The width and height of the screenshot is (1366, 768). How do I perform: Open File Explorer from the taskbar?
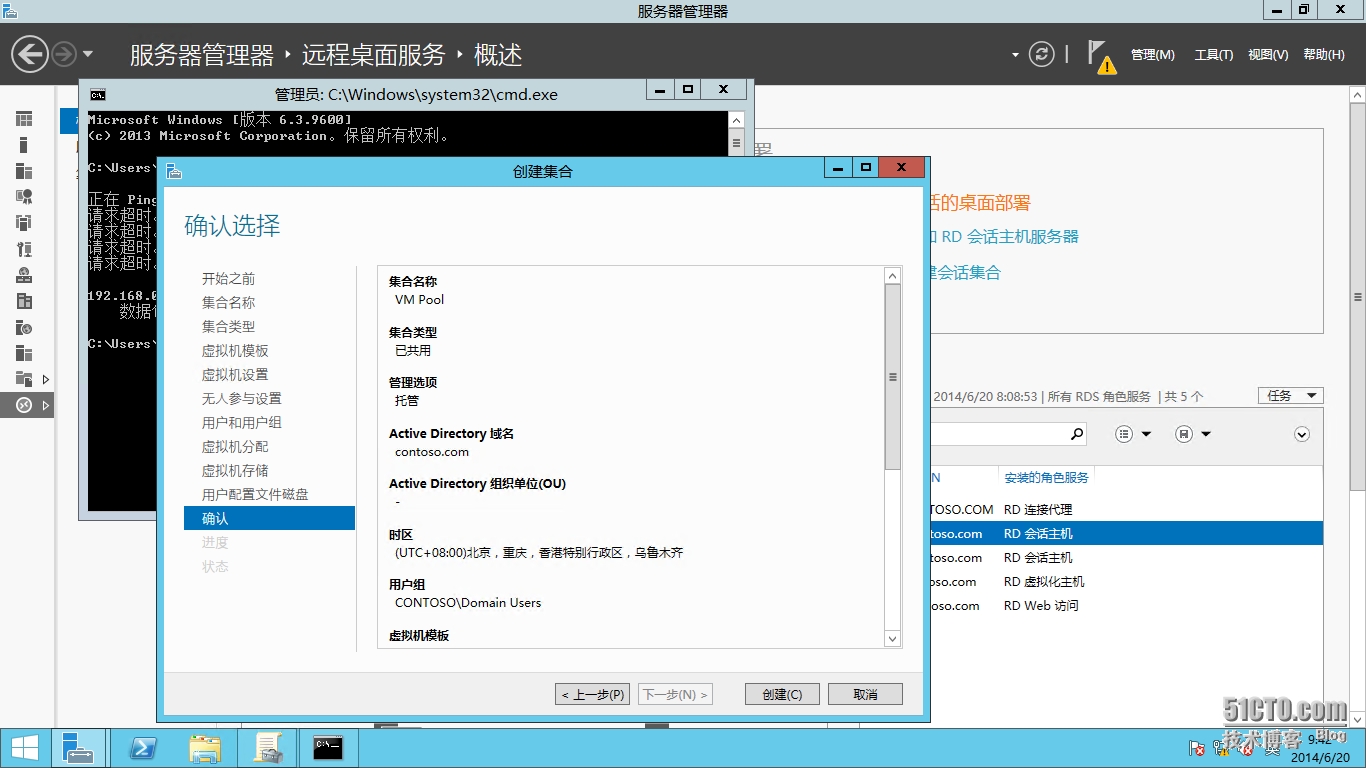point(205,748)
